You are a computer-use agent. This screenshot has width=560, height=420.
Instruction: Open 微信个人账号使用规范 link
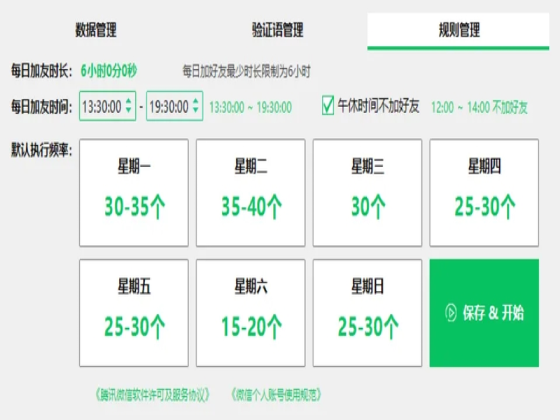click(x=276, y=395)
